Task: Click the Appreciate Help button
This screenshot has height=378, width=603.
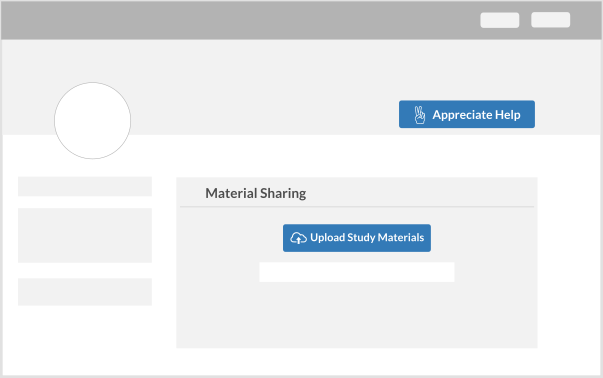Action: click(466, 114)
